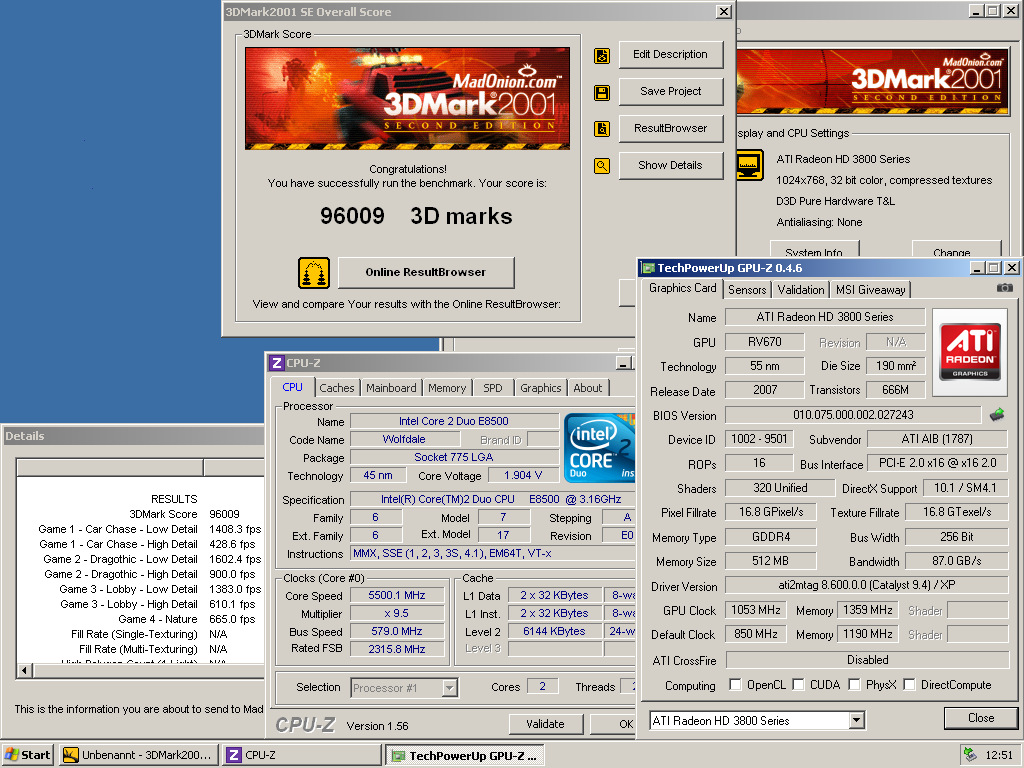The image size is (1024, 768).
Task: Click the Online ResultBrowser button
Action: tap(426, 272)
